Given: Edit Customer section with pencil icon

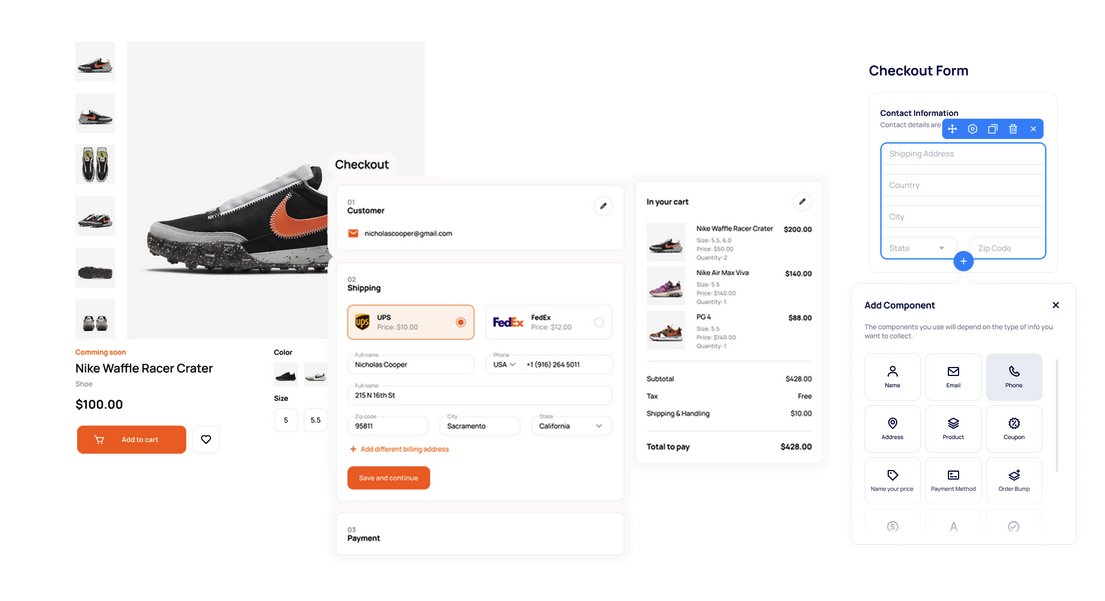Looking at the screenshot, I should tap(603, 206).
